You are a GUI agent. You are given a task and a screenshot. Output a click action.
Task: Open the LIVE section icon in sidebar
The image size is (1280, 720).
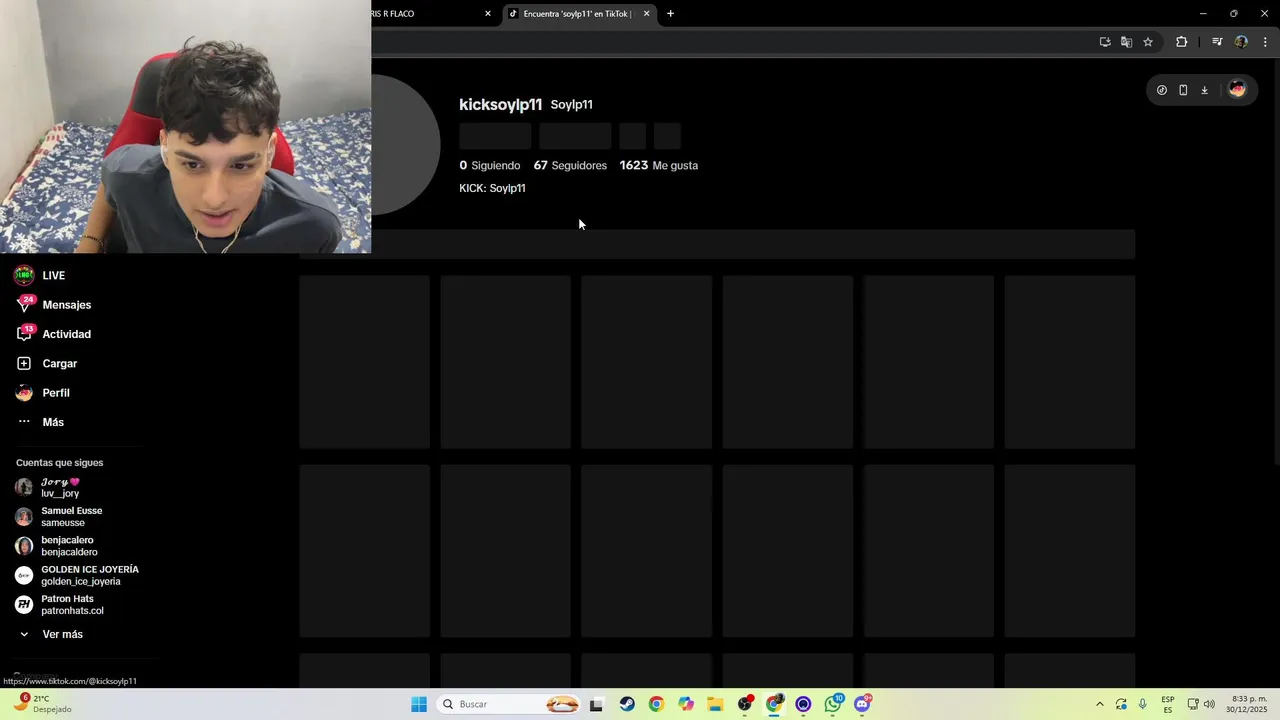point(24,276)
